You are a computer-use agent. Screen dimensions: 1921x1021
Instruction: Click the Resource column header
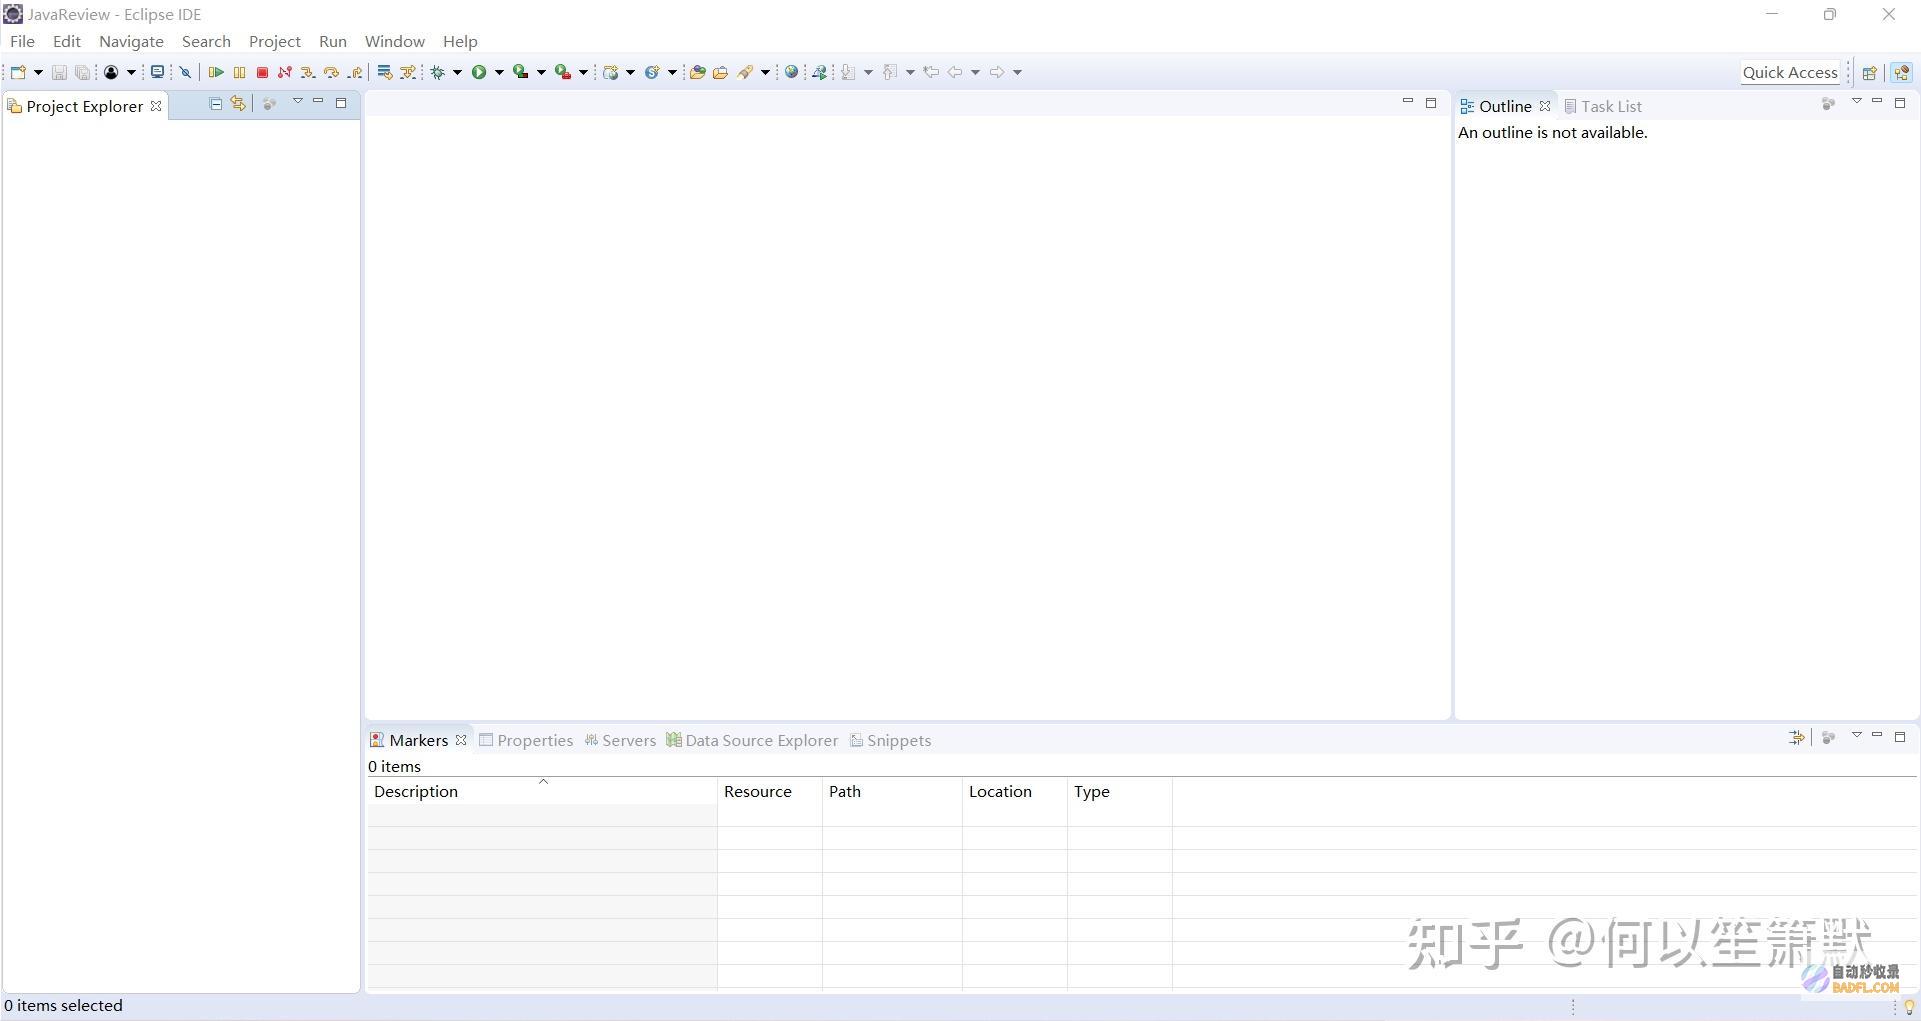[x=770, y=791]
